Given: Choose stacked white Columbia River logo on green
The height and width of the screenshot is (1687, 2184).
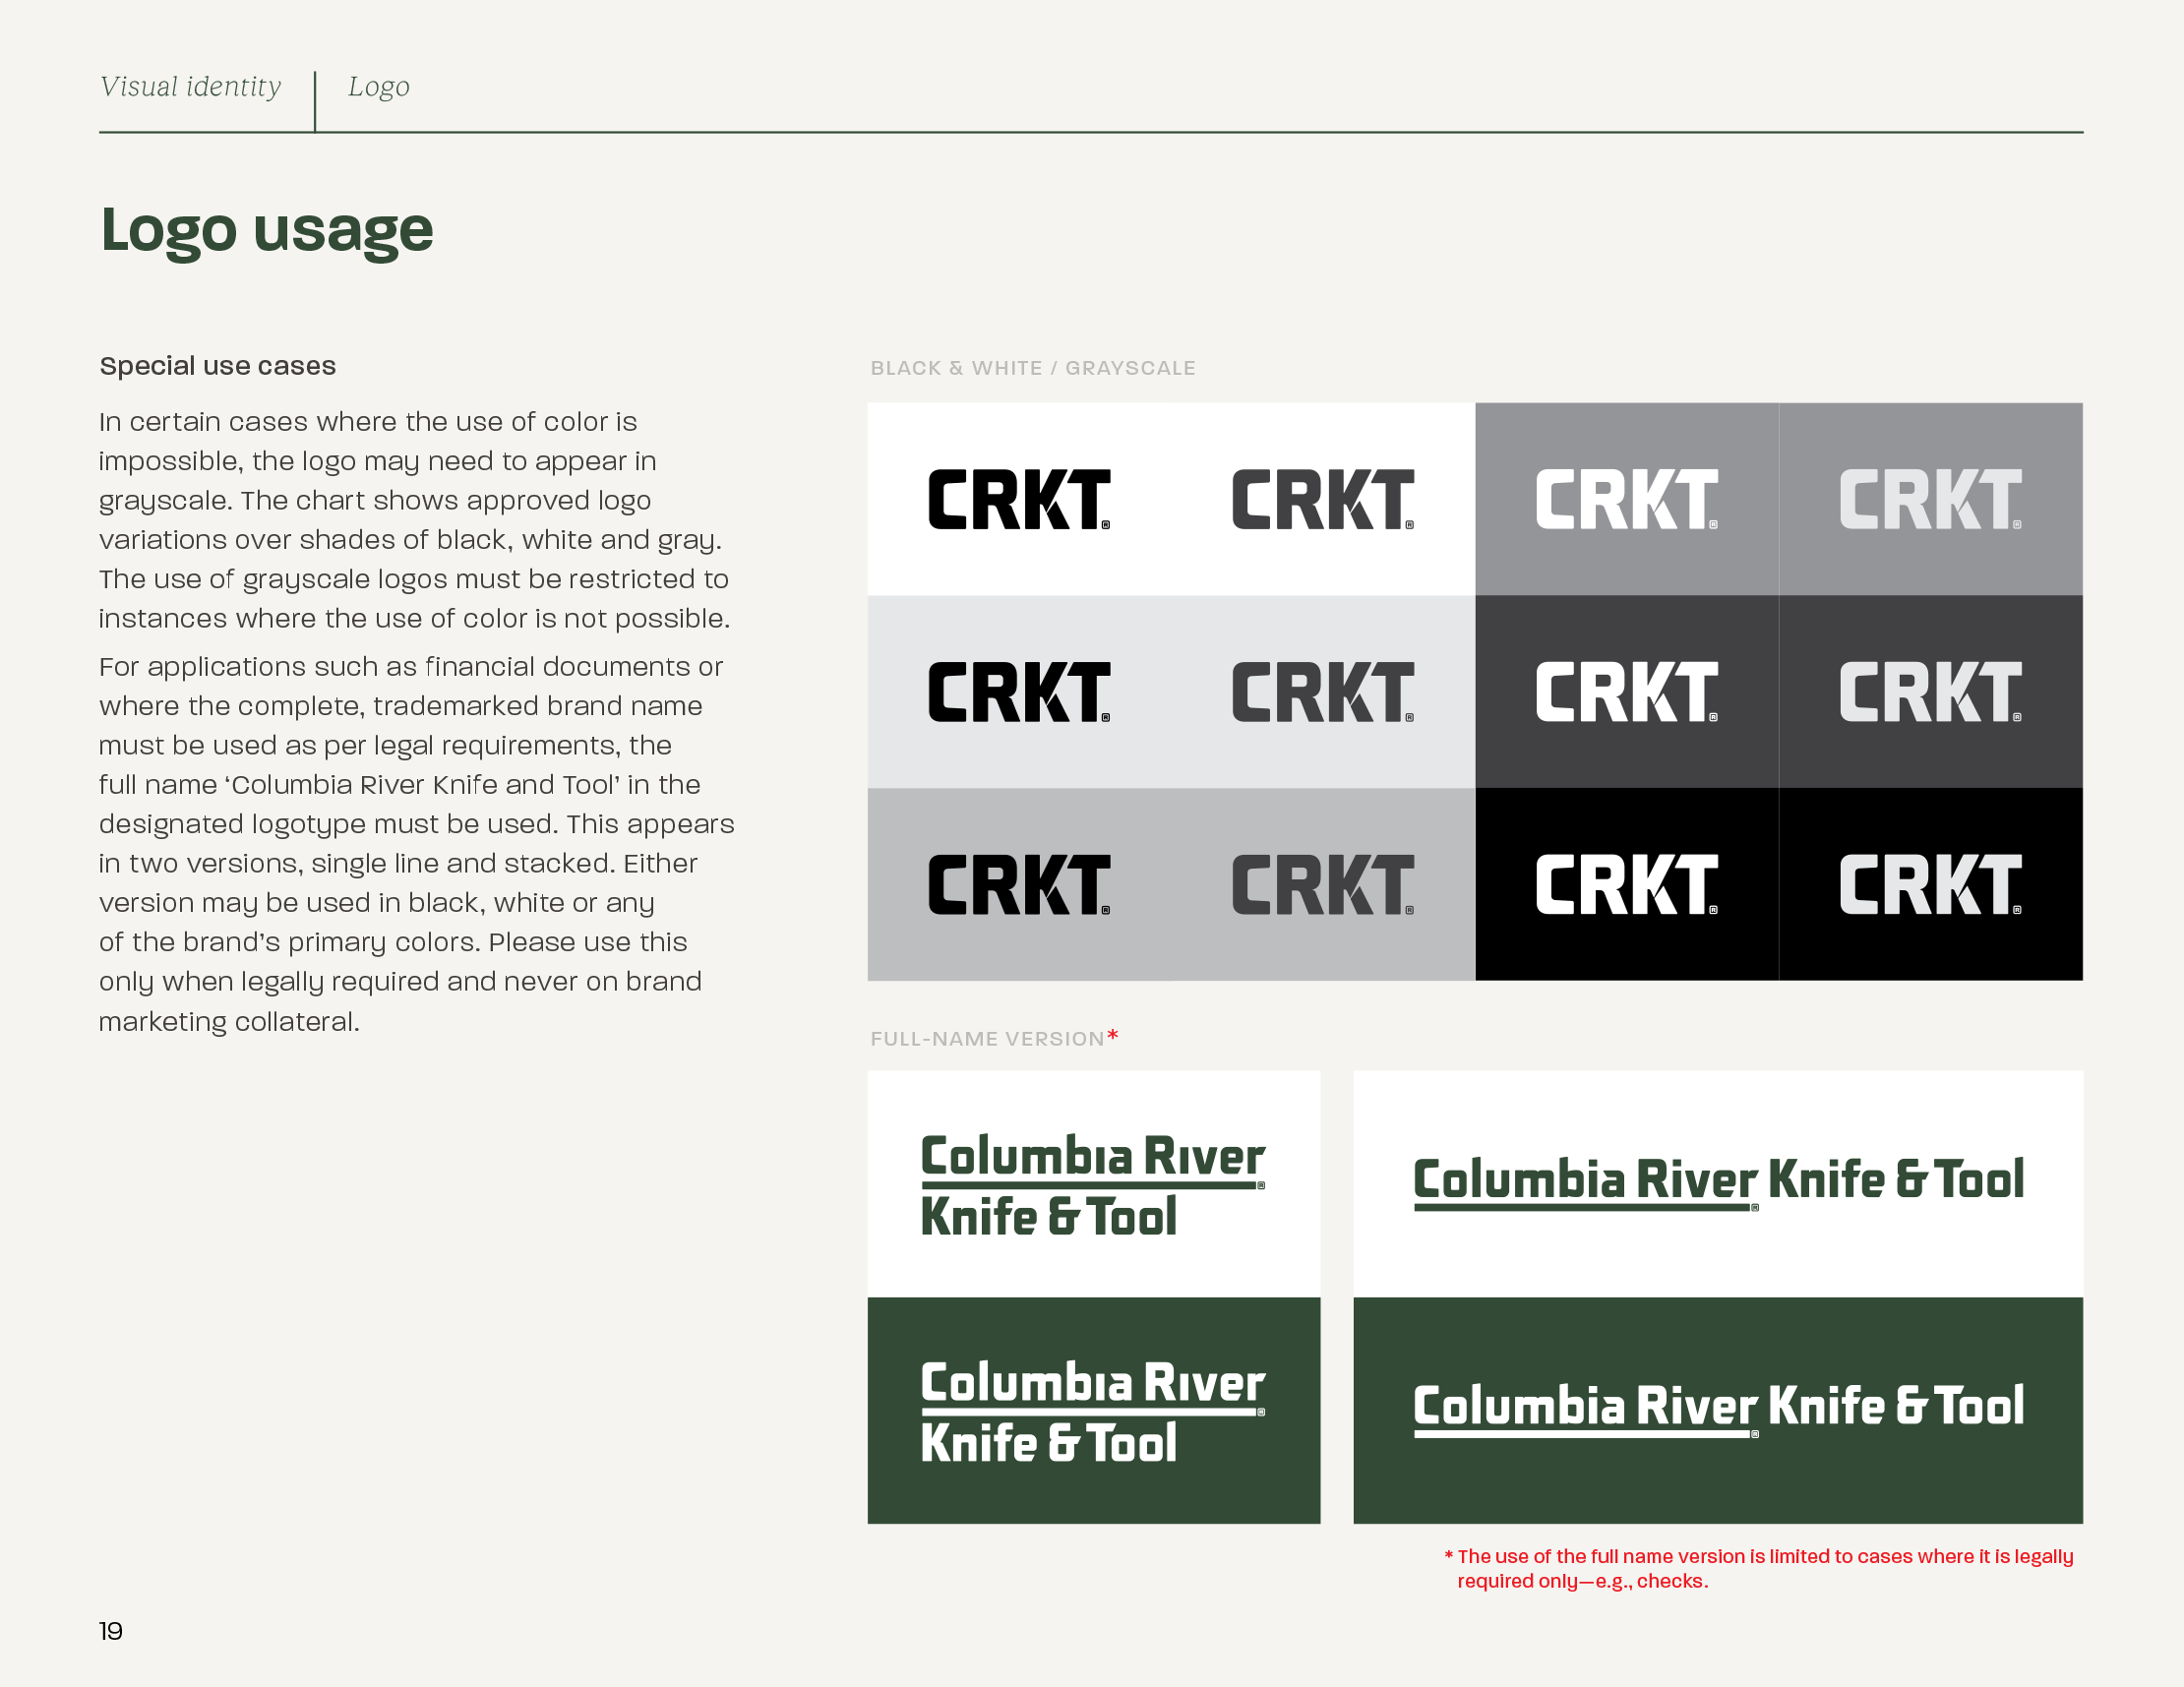Looking at the screenshot, I should (1093, 1411).
